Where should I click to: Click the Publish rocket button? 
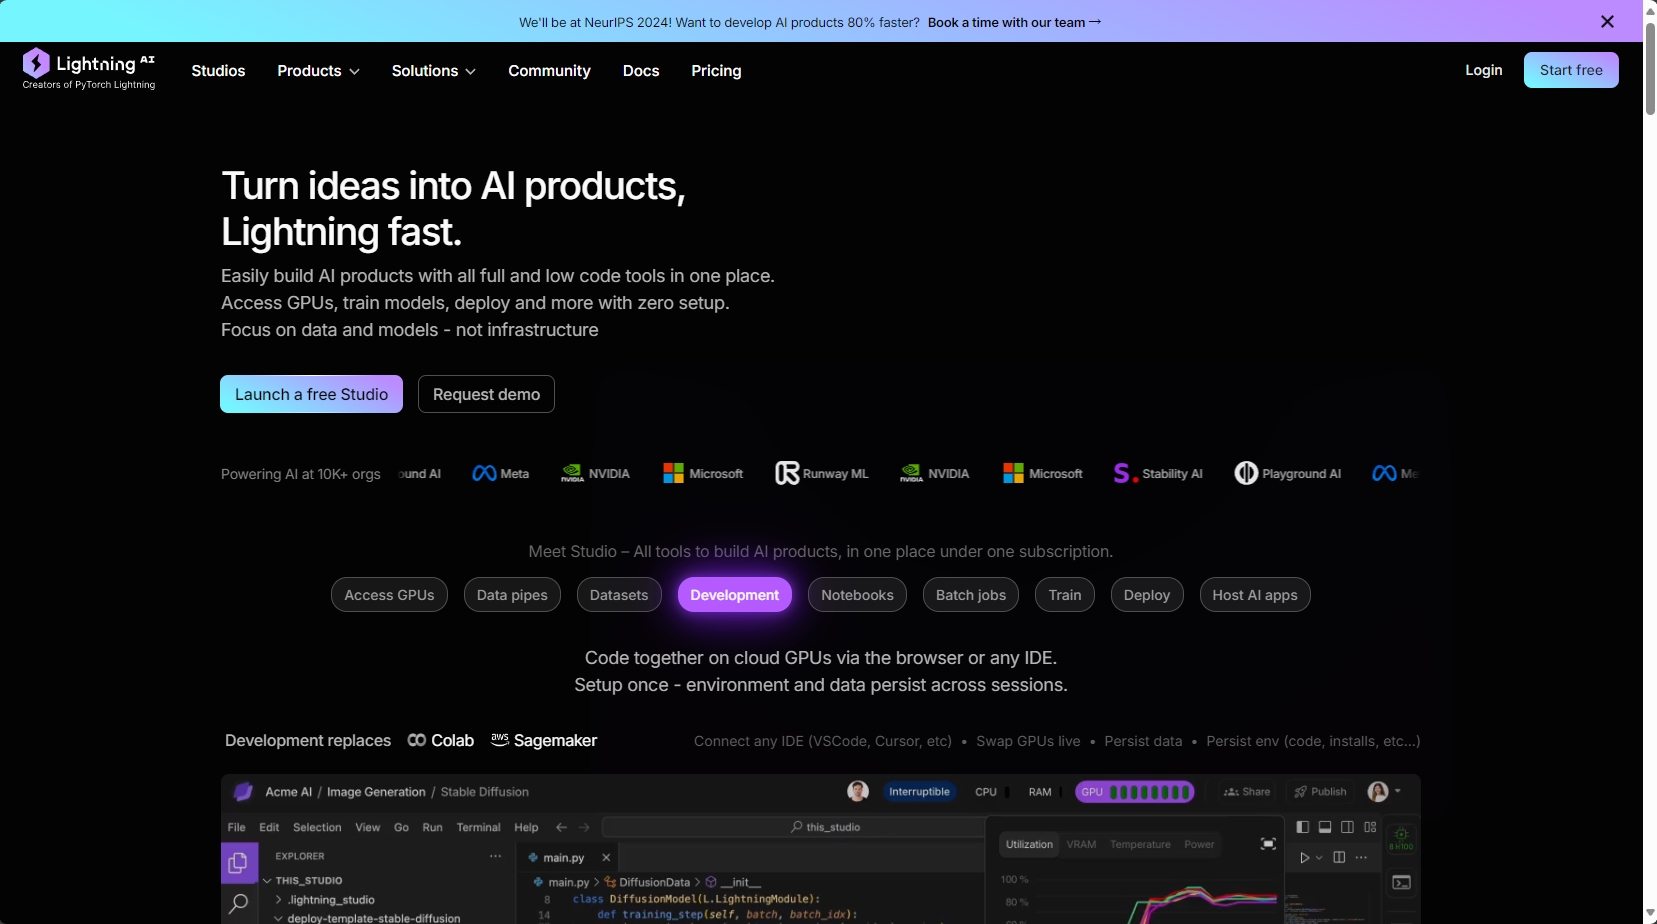(1320, 792)
